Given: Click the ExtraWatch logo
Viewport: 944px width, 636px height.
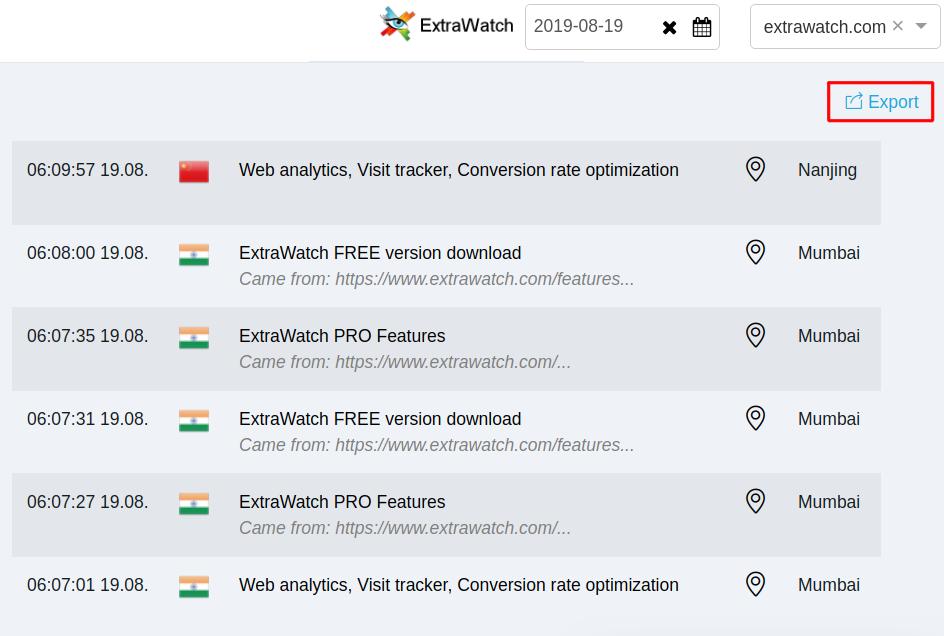Looking at the screenshot, I should (446, 25).
